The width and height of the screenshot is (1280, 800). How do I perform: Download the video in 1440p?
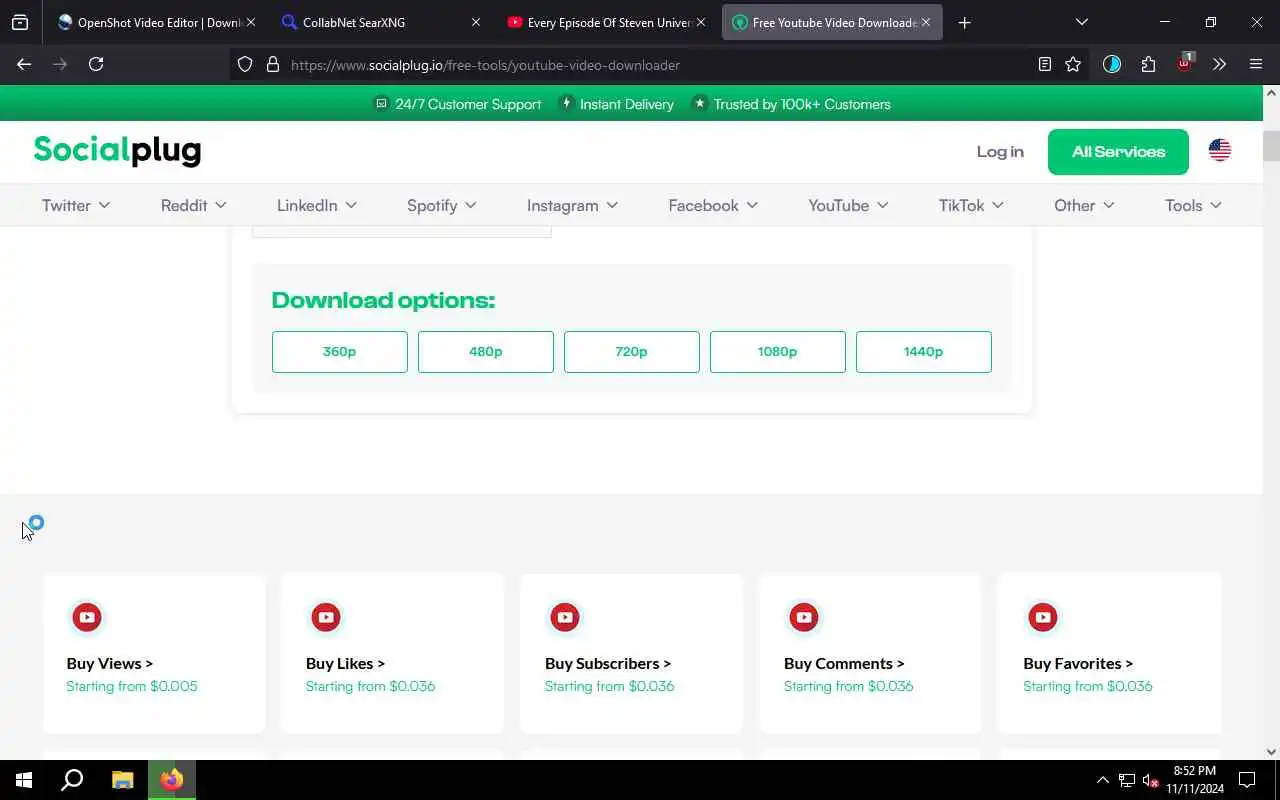(924, 352)
